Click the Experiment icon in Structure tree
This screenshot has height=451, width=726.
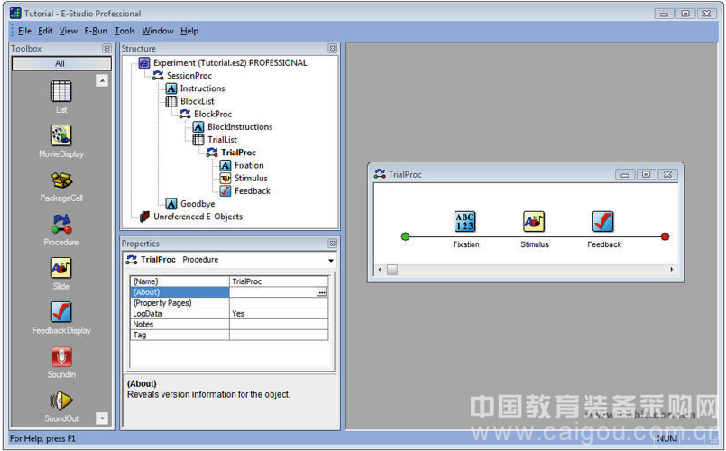[x=144, y=63]
